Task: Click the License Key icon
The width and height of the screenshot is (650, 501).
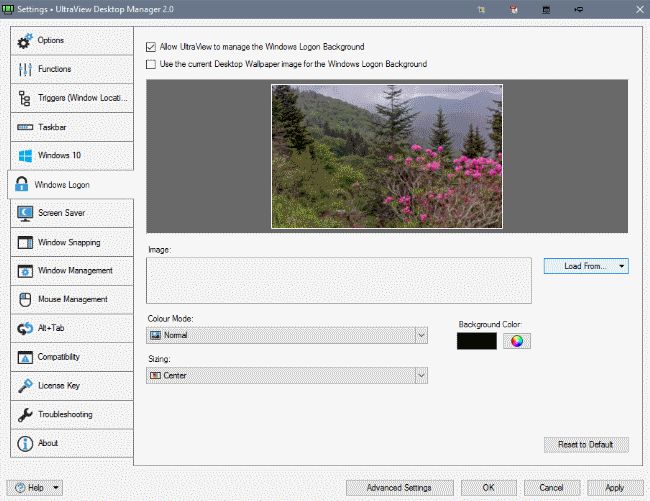Action: click(26, 386)
